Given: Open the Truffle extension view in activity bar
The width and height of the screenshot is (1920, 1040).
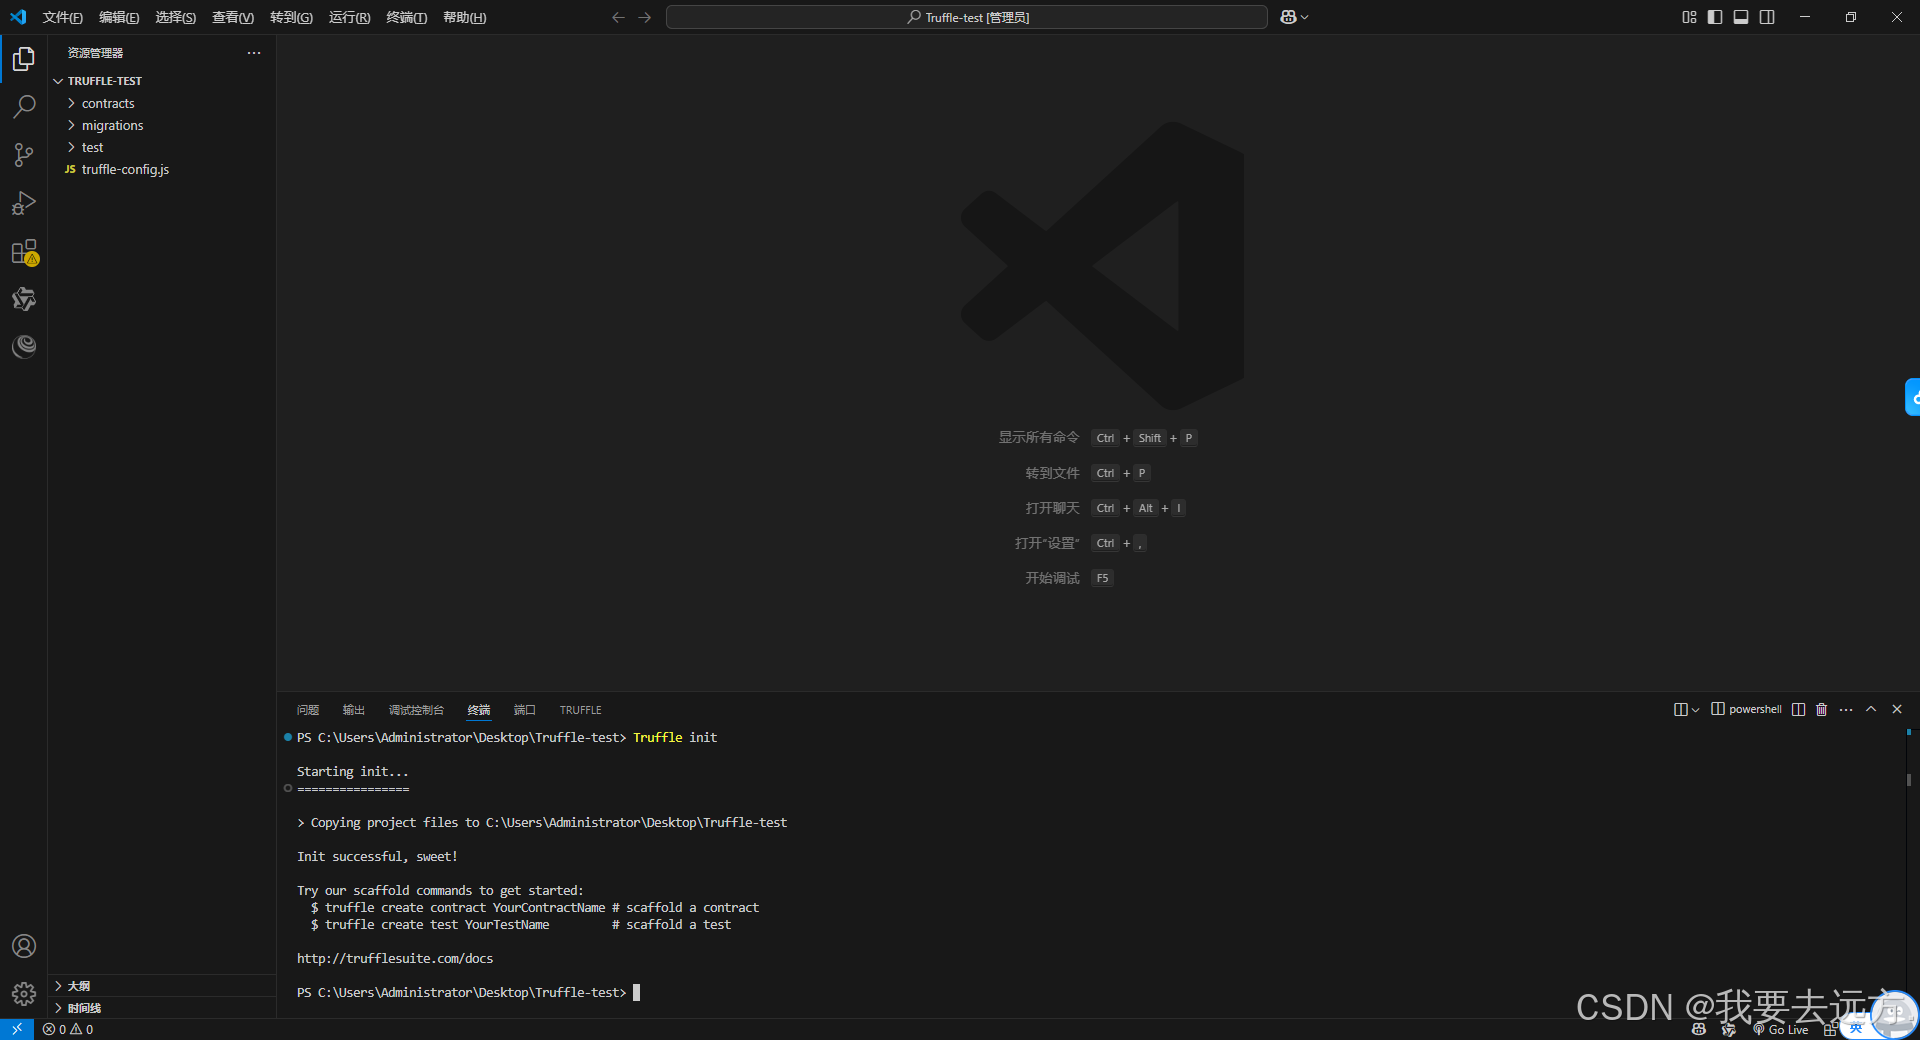Looking at the screenshot, I should pyautogui.click(x=24, y=299).
